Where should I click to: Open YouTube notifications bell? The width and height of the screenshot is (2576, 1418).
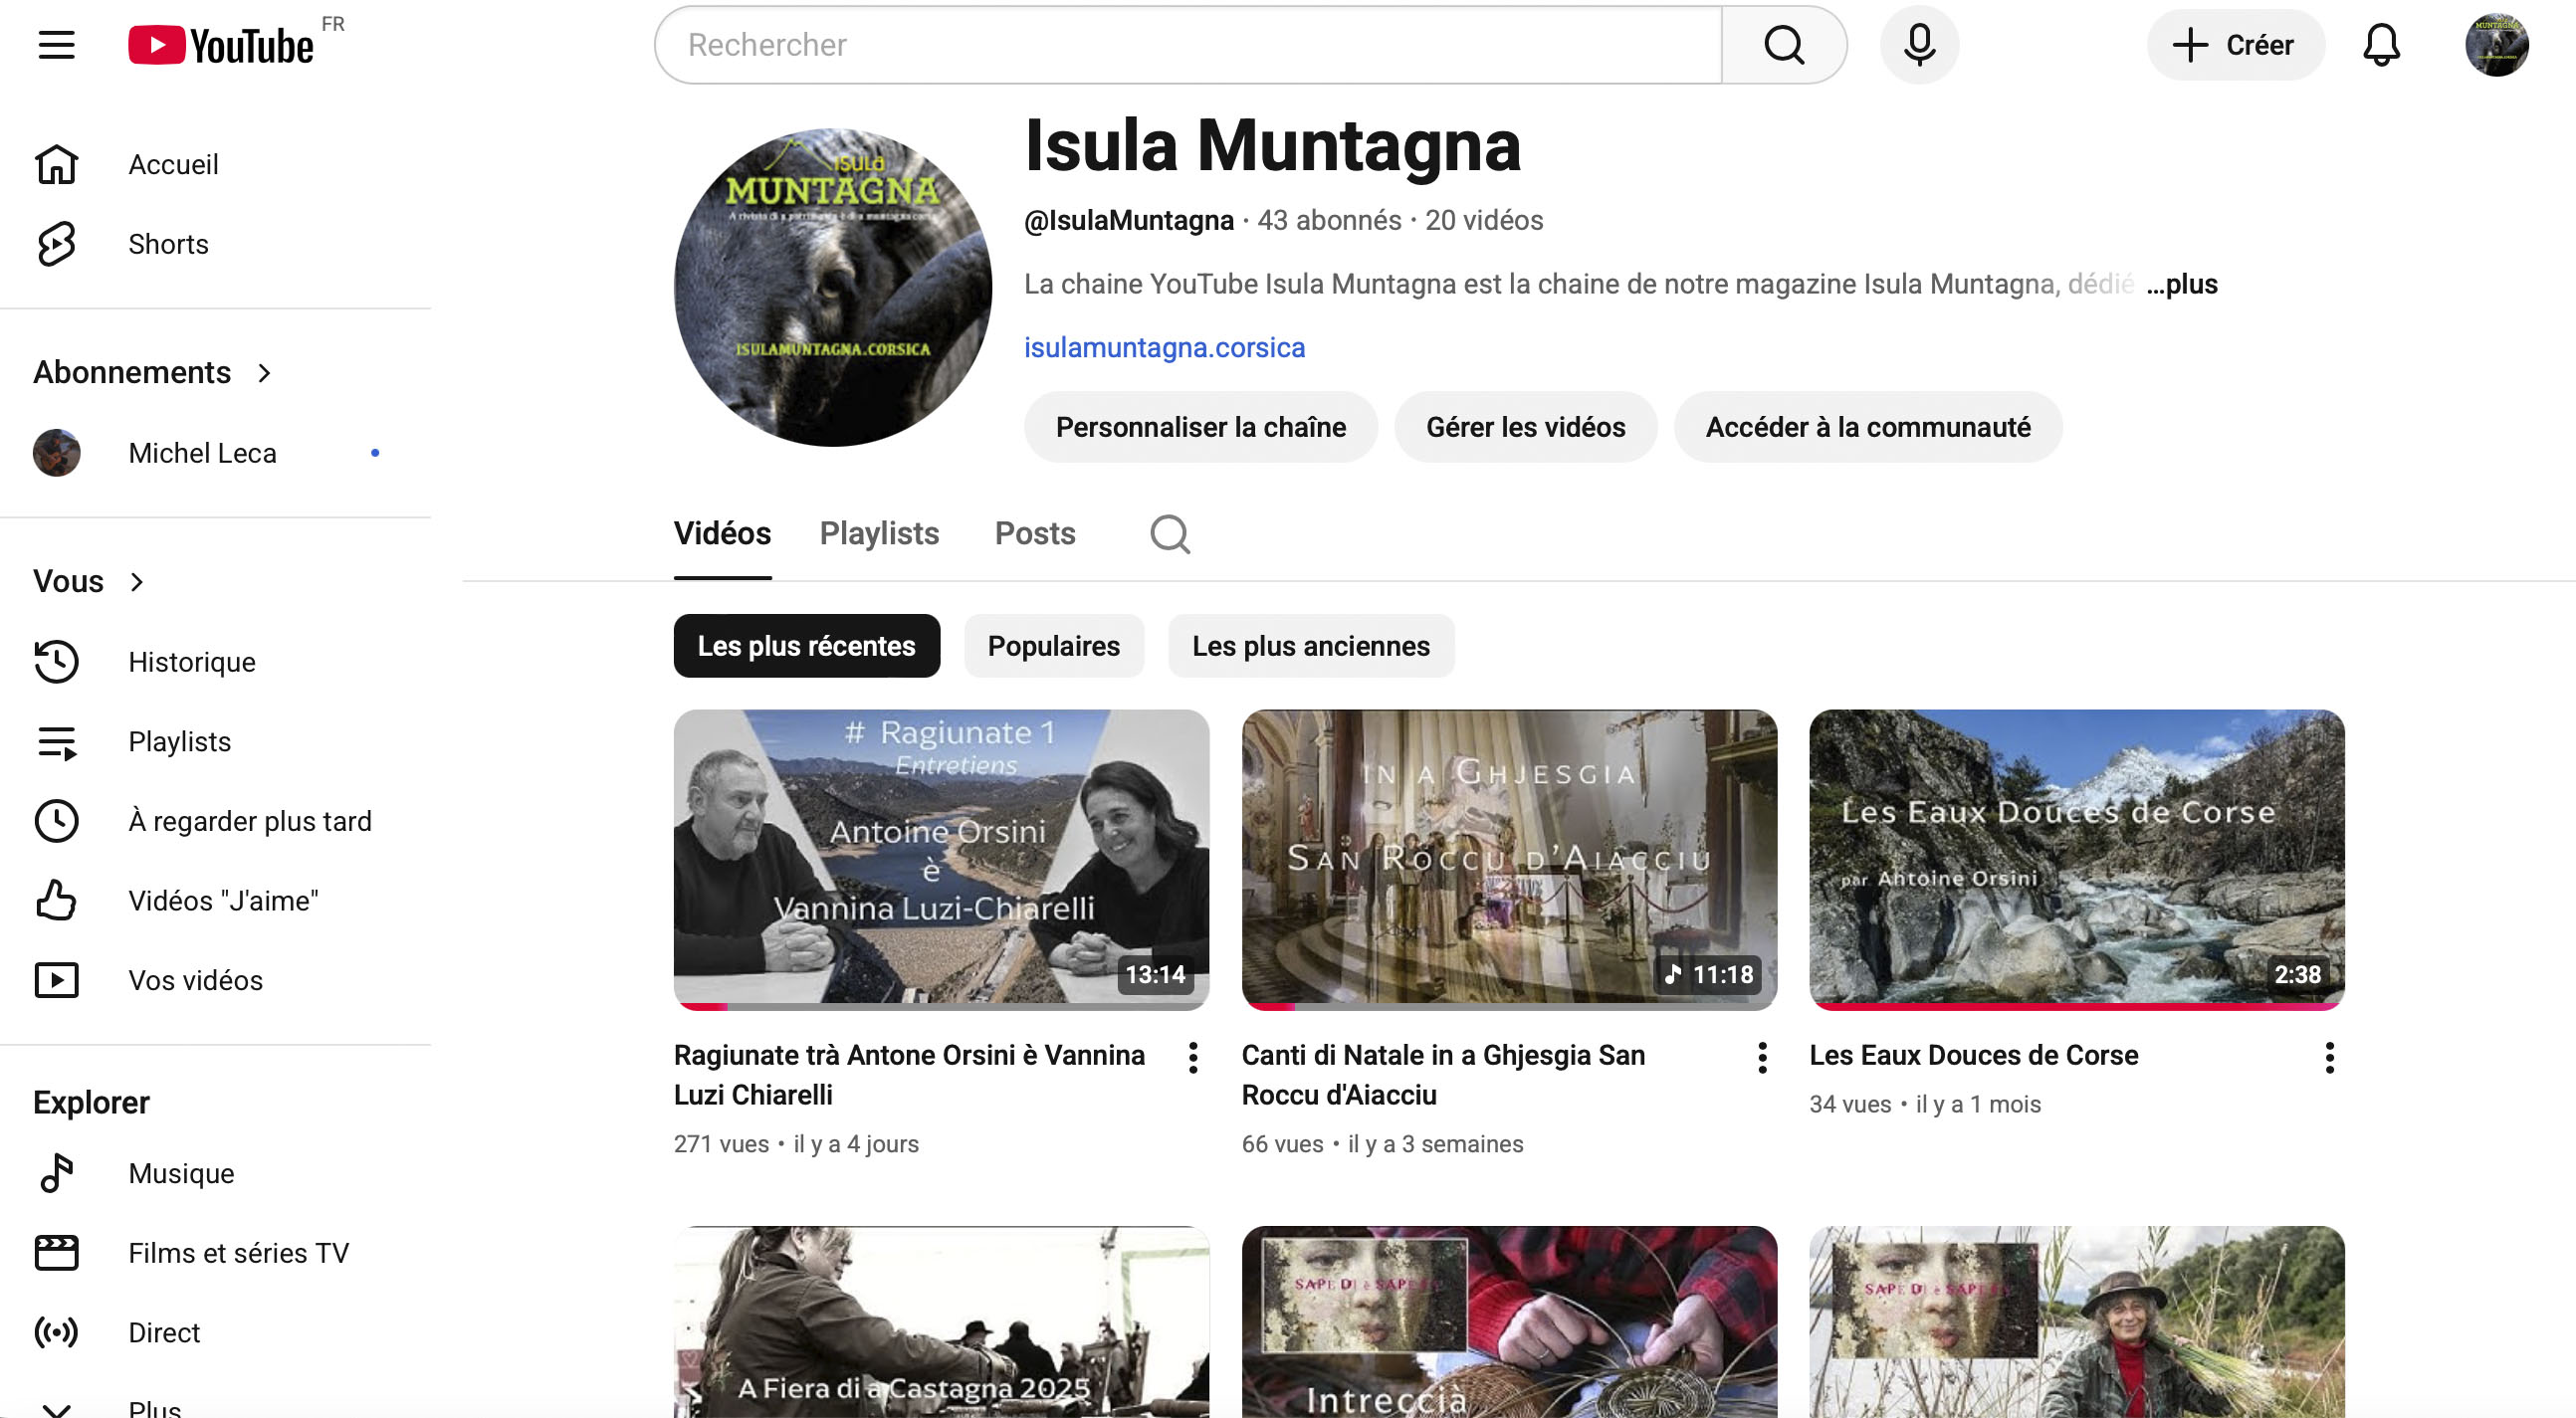2382,44
